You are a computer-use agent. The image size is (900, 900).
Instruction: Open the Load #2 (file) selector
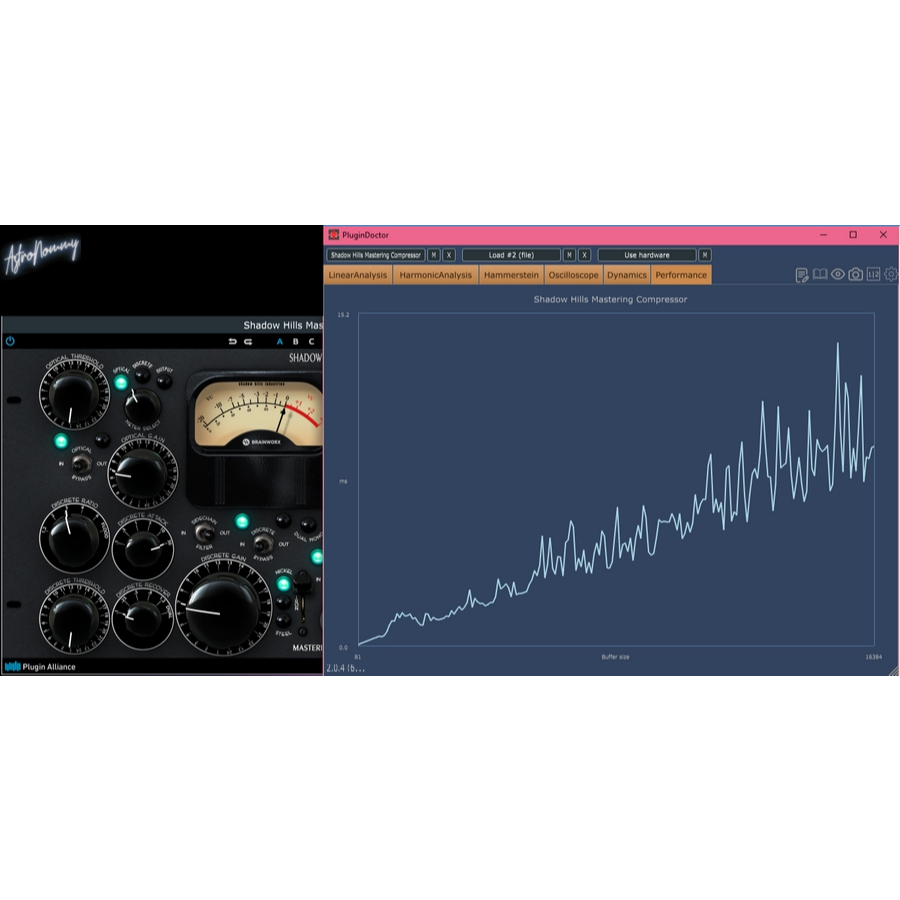point(511,255)
